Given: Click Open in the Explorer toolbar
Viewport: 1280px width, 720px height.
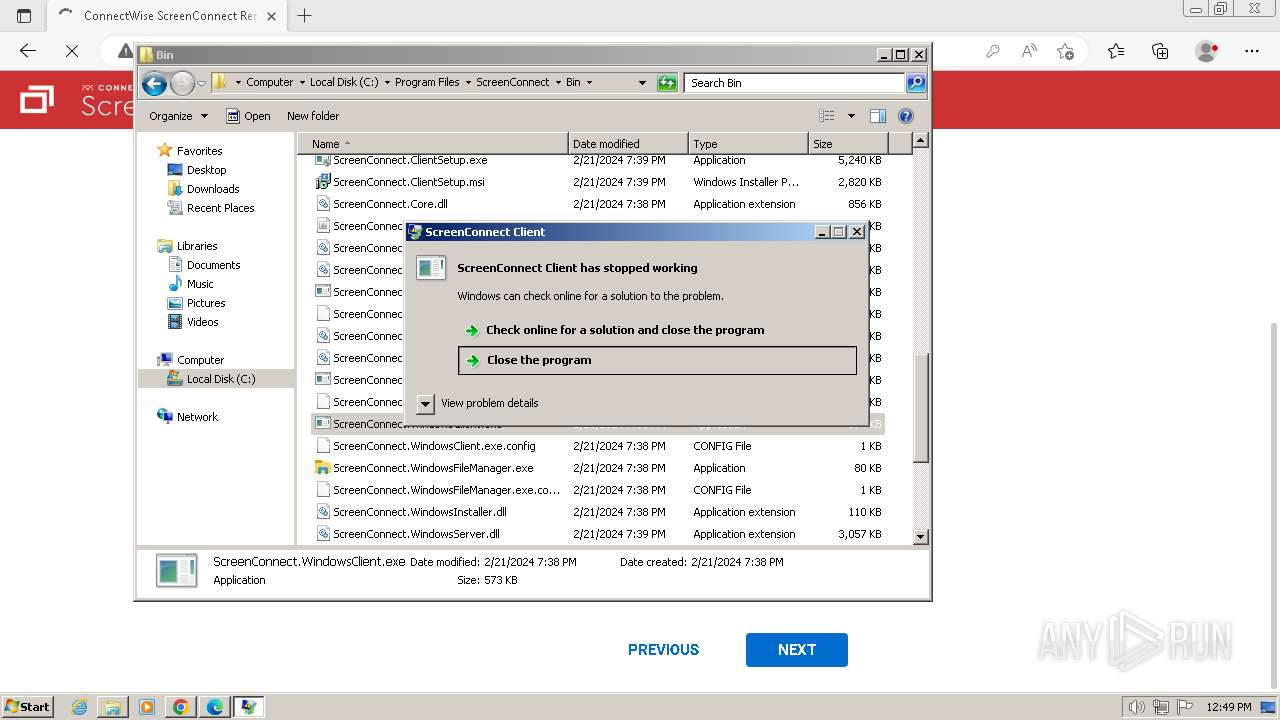Looking at the screenshot, I should click(248, 116).
